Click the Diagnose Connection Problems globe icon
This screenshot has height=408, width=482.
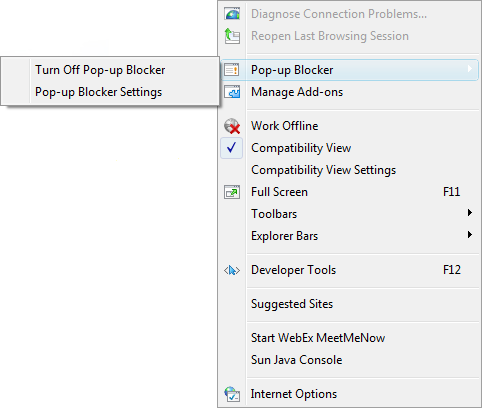232,14
